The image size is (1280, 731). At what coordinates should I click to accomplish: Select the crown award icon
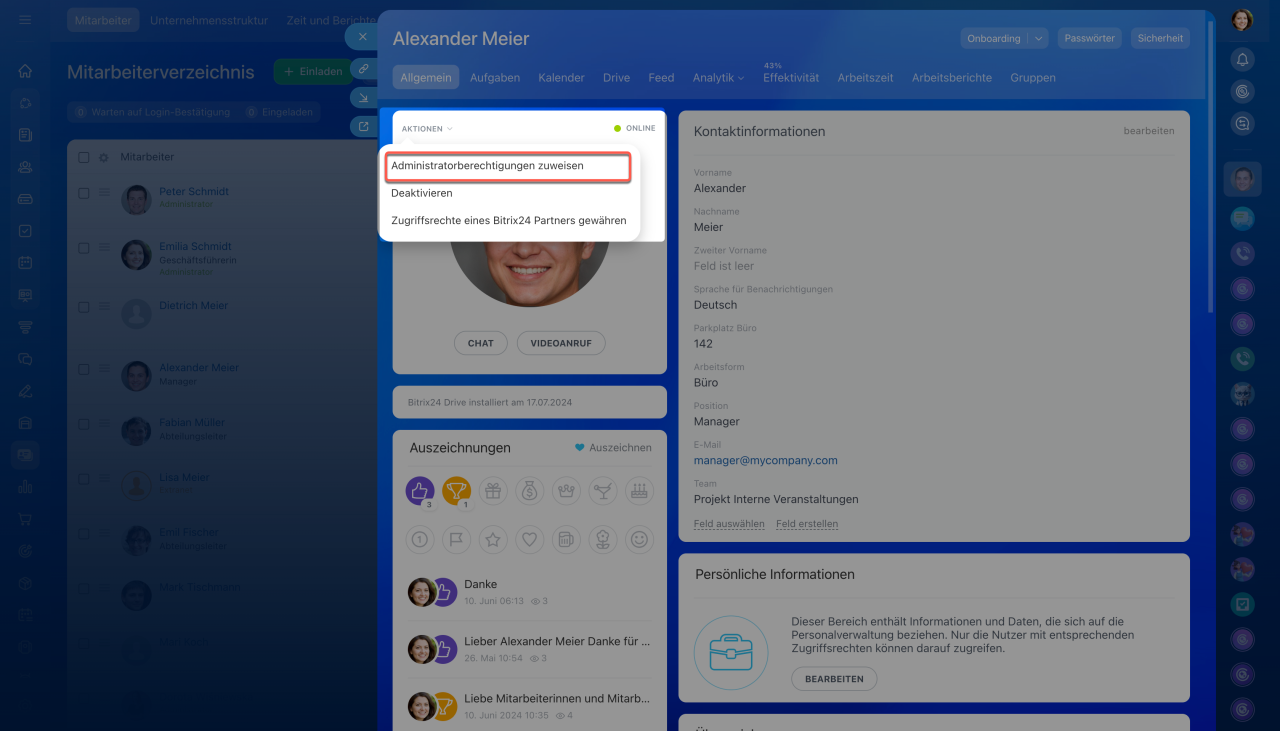tap(566, 490)
